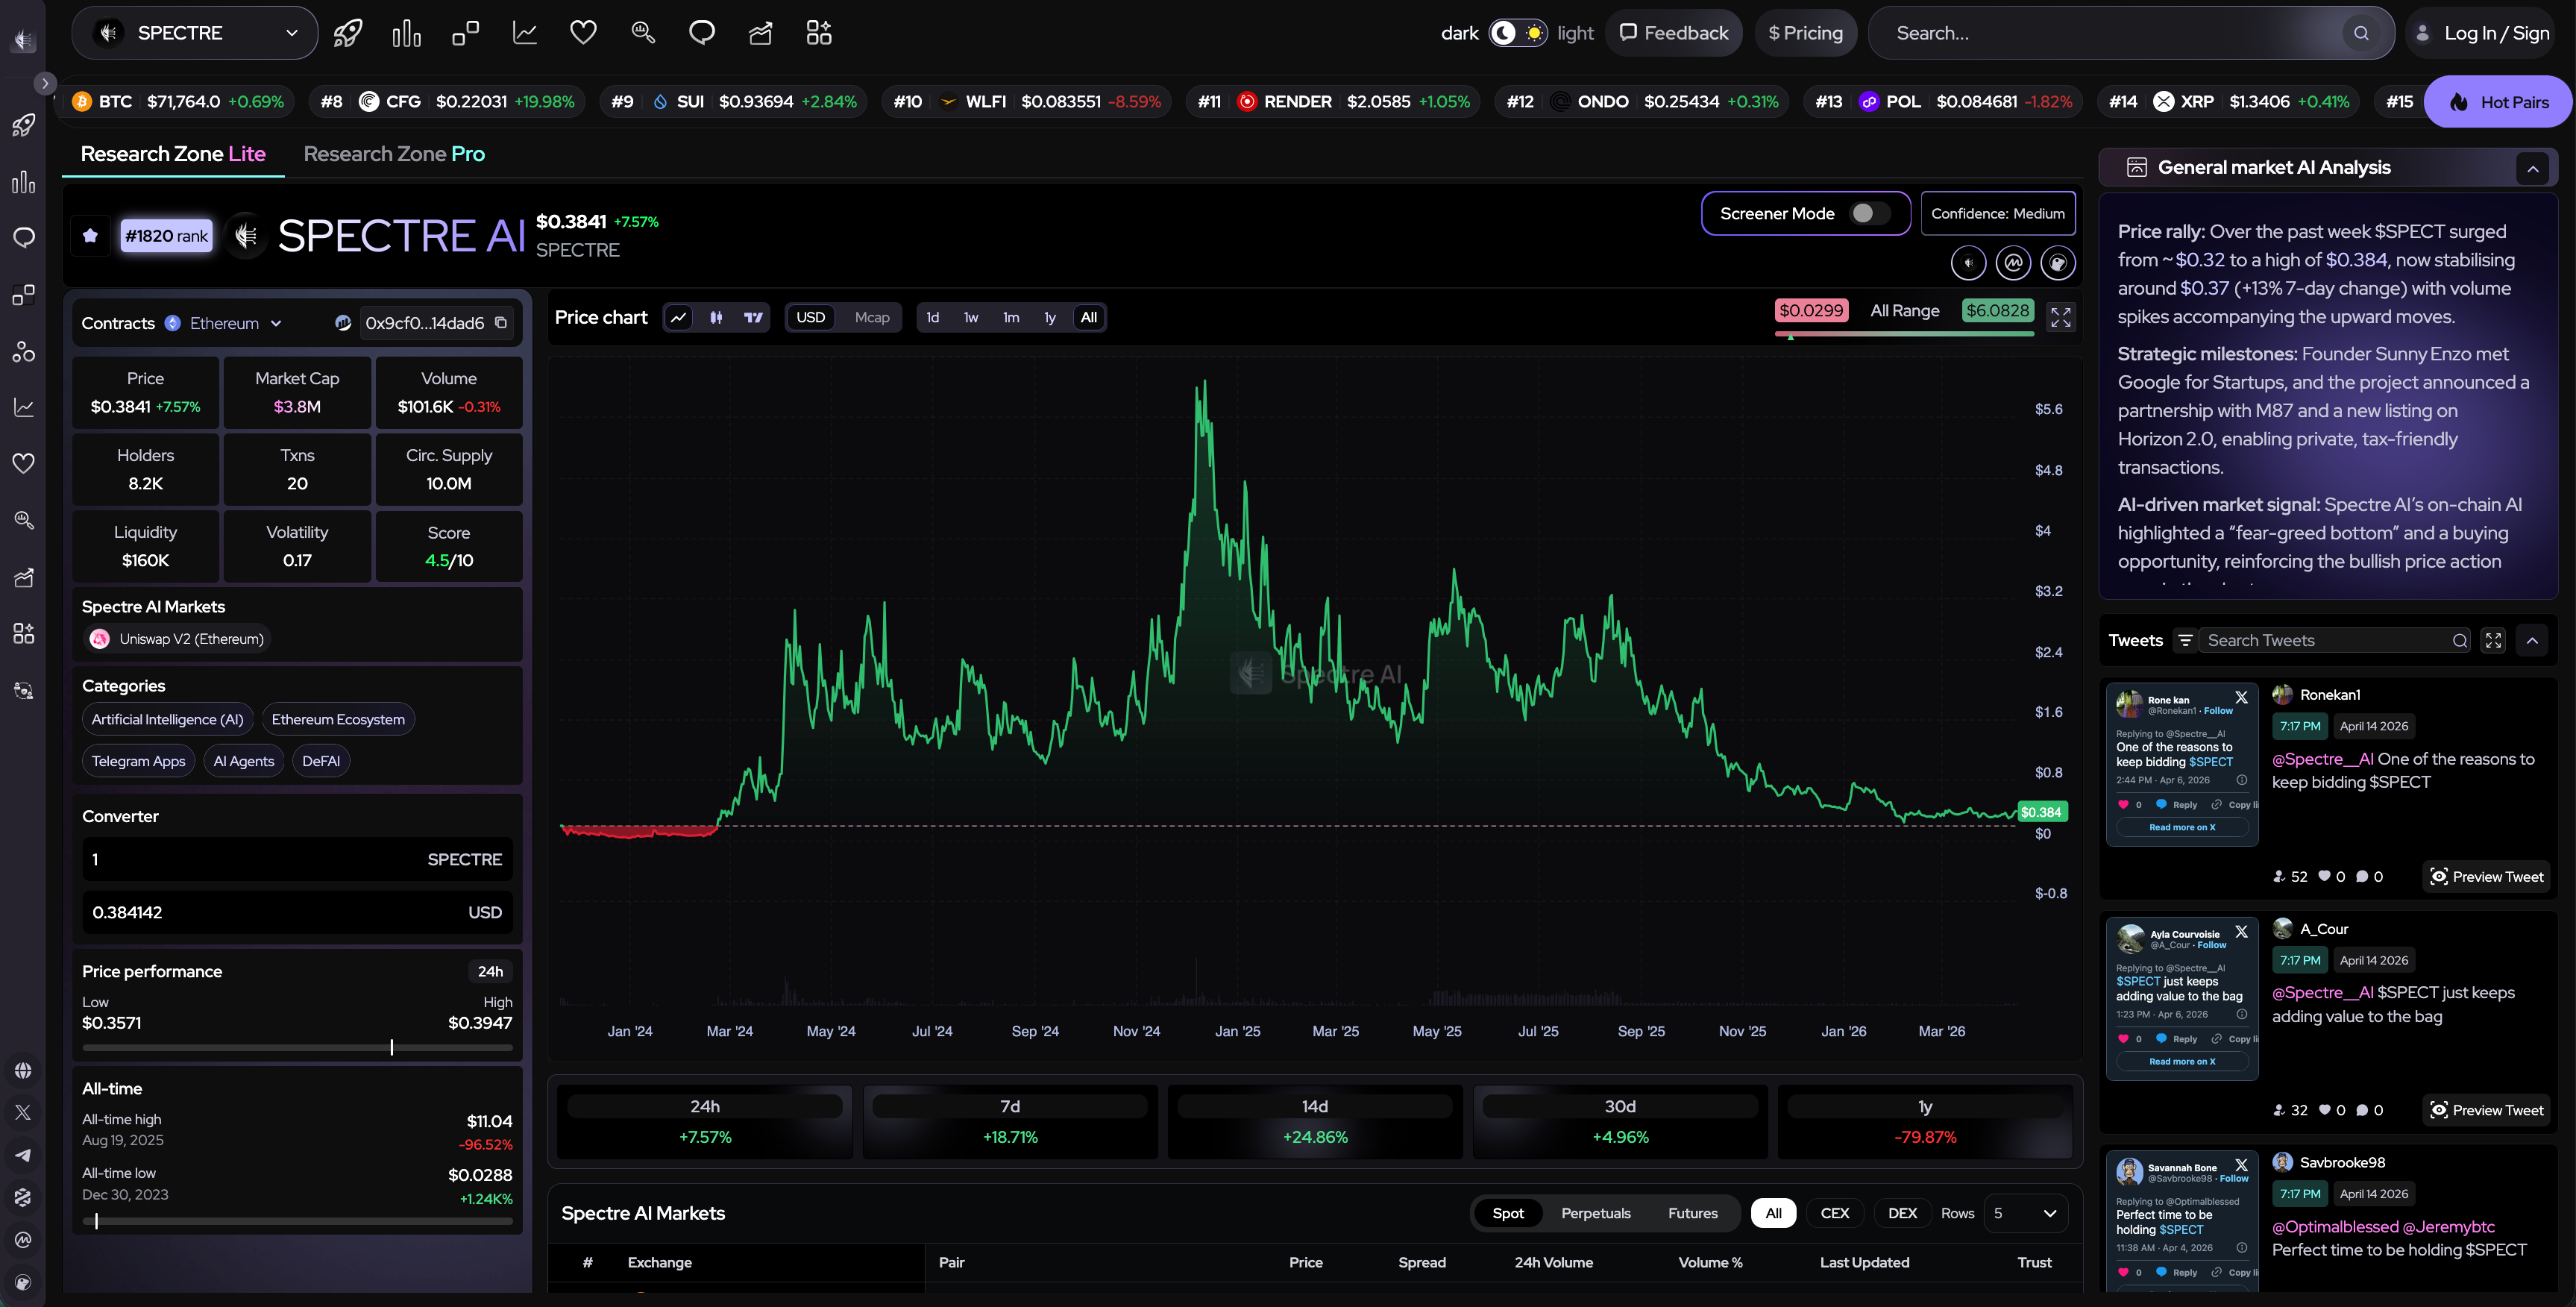This screenshot has width=2576, height=1307.
Task: Copy the contract address 0x9cf0...14dad6
Action: 501,323
